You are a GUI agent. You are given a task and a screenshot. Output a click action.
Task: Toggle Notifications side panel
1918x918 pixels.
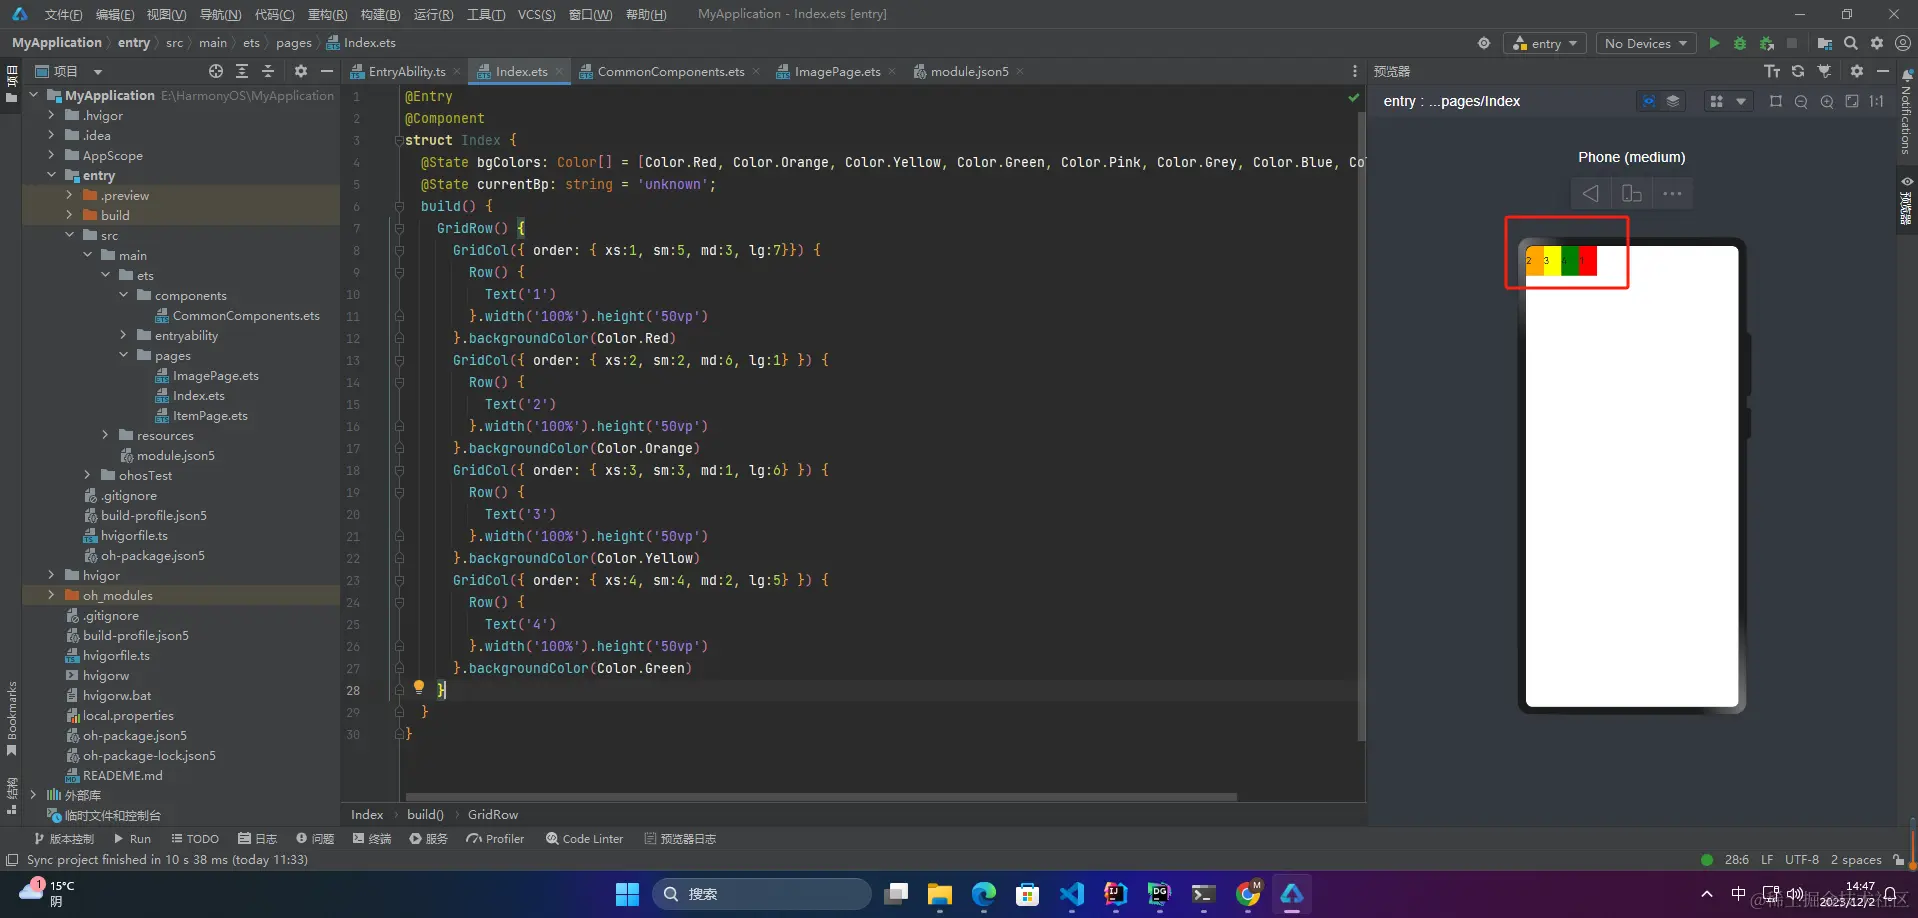[x=1907, y=110]
